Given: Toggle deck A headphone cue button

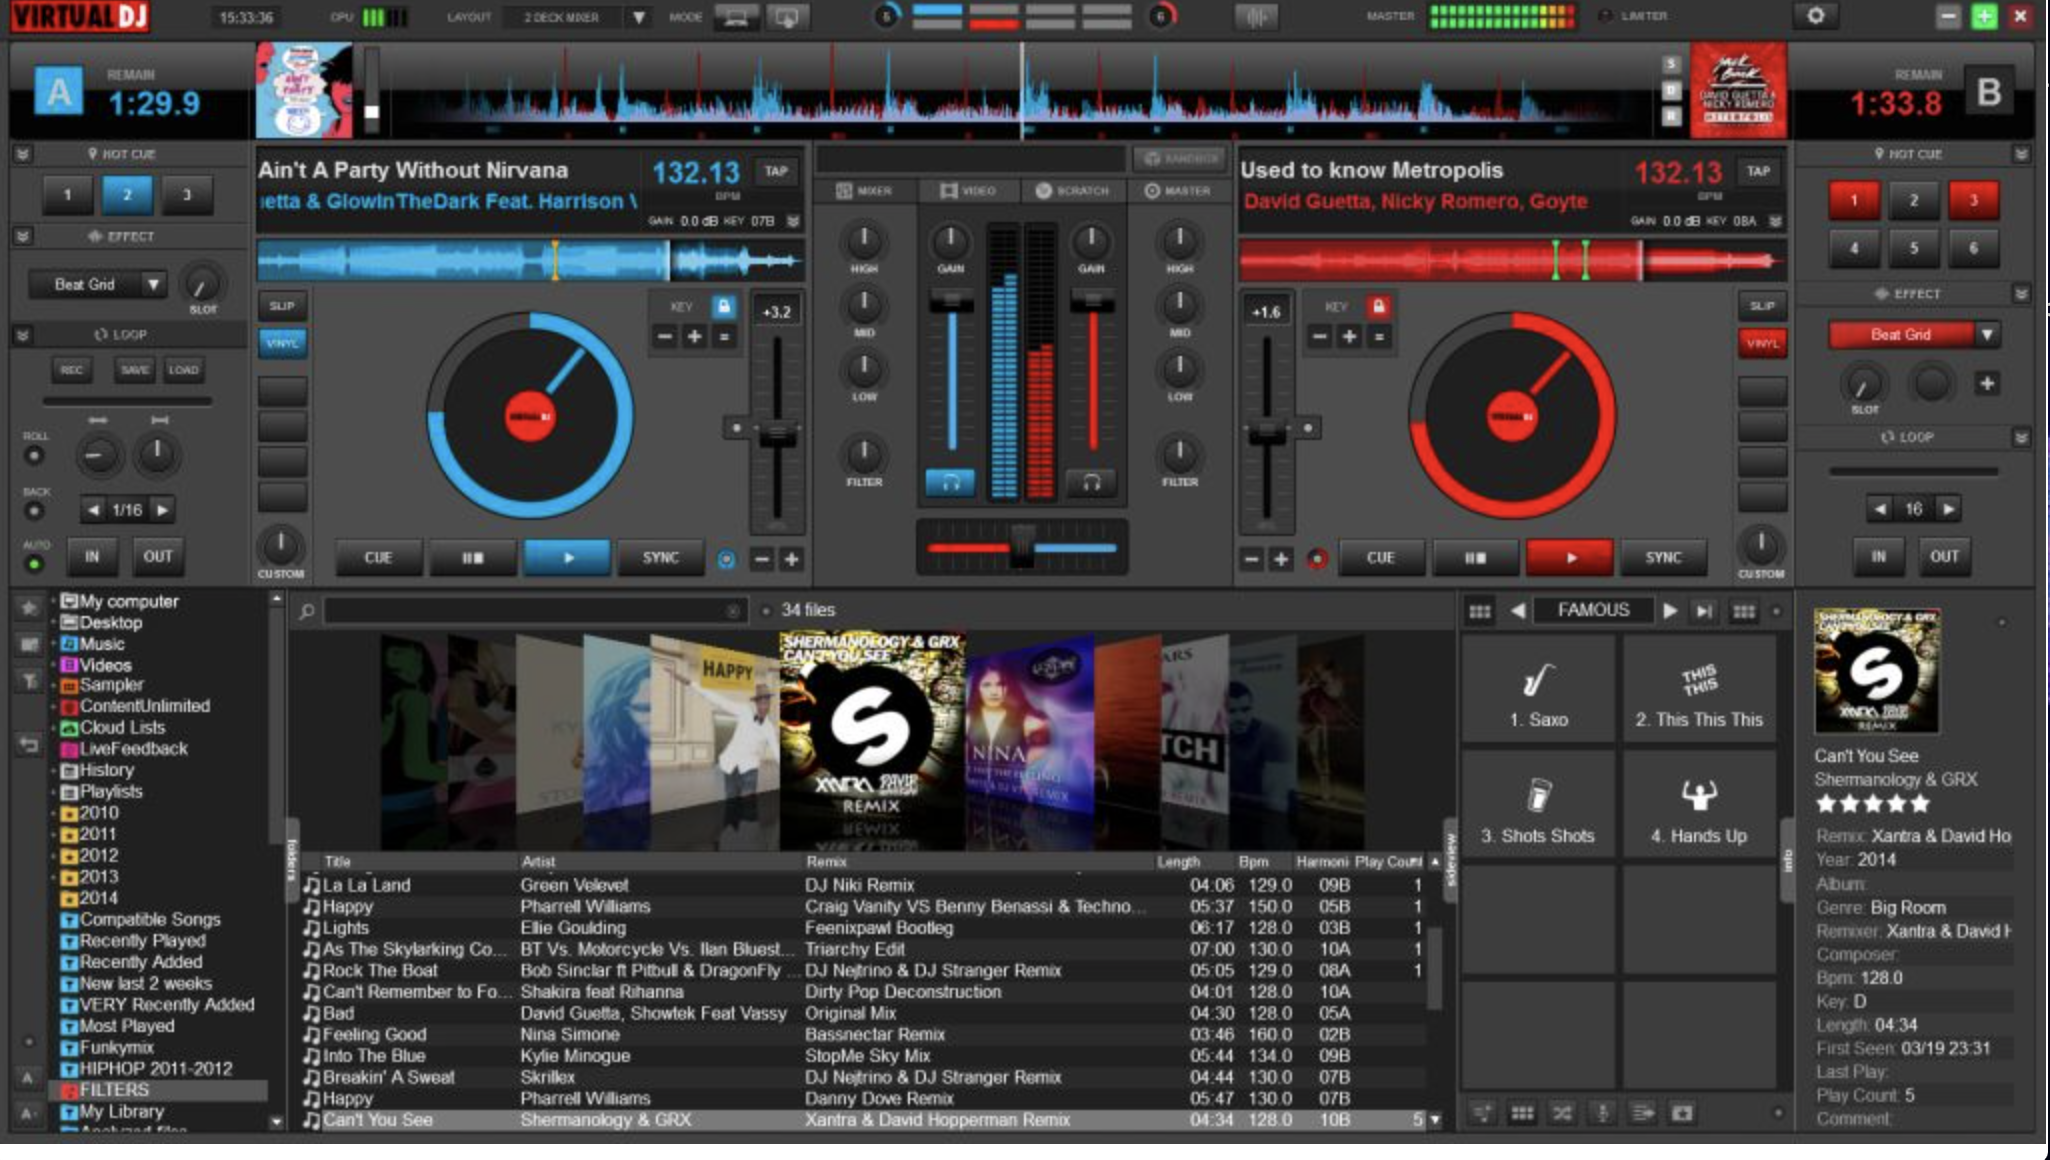Looking at the screenshot, I should [950, 483].
